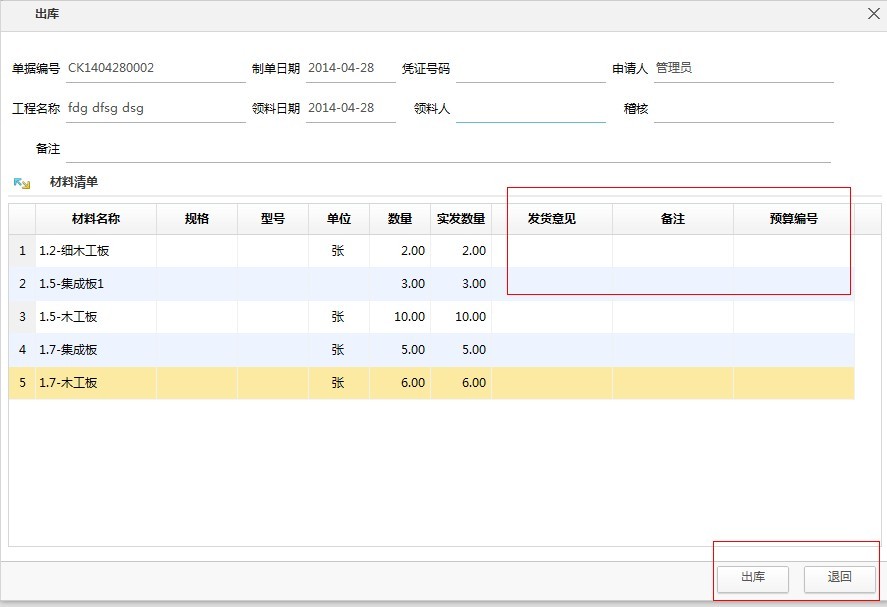
Task: Open the 制单日期 date field
Action: click(x=350, y=69)
